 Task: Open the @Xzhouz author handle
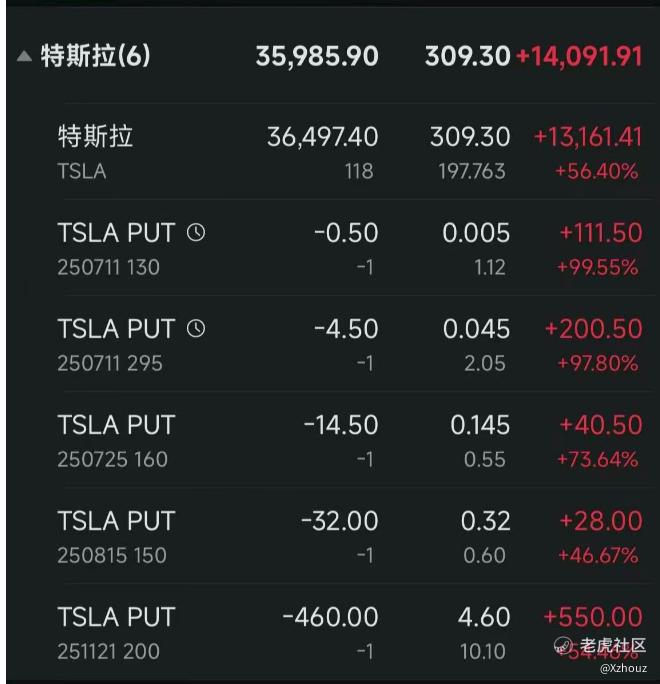click(x=623, y=668)
